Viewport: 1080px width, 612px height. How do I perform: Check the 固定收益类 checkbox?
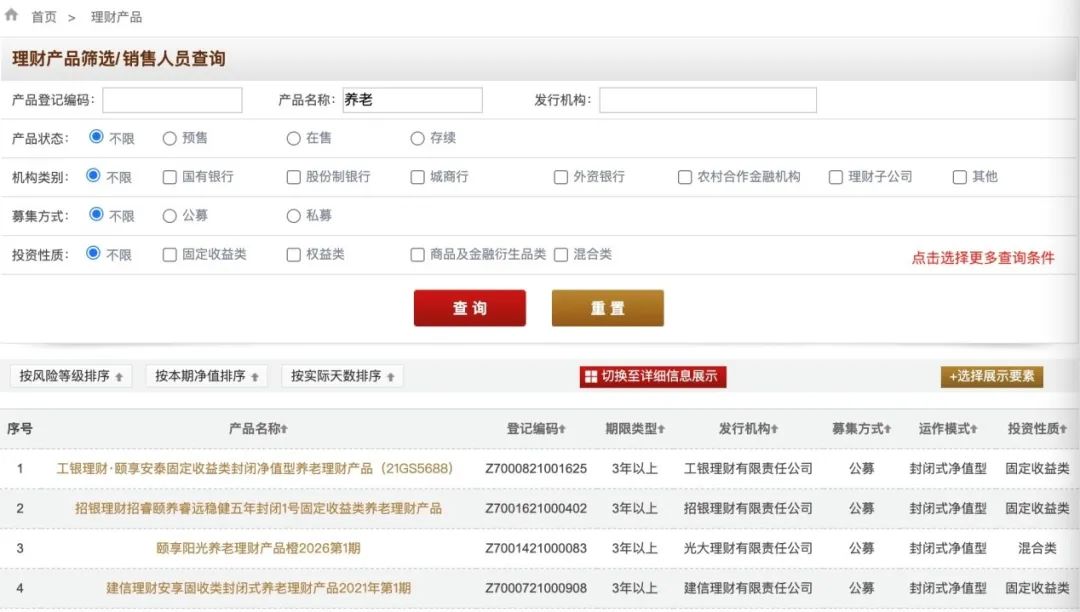tap(169, 255)
